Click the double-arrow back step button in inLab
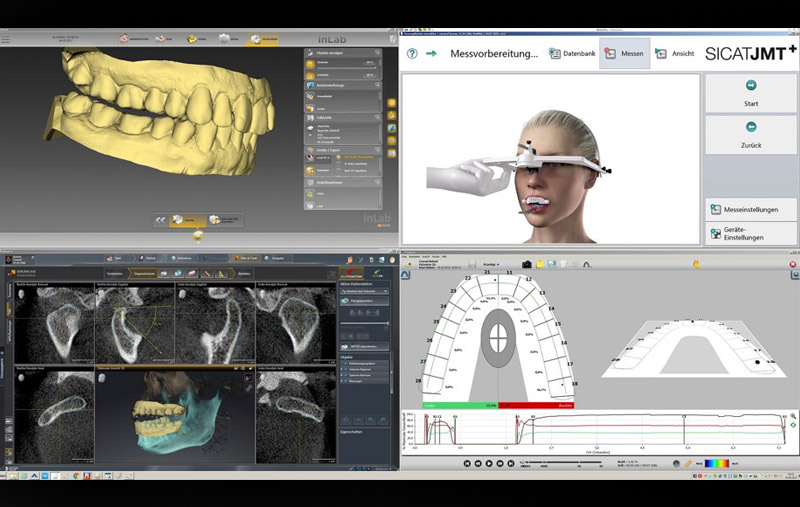 tap(160, 220)
